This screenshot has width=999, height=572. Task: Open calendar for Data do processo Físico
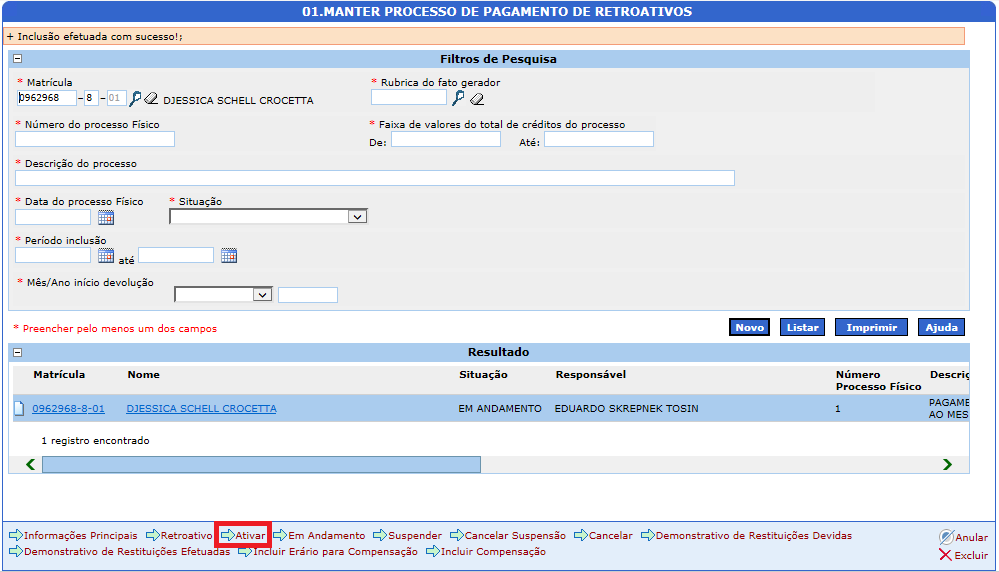[x=106, y=217]
